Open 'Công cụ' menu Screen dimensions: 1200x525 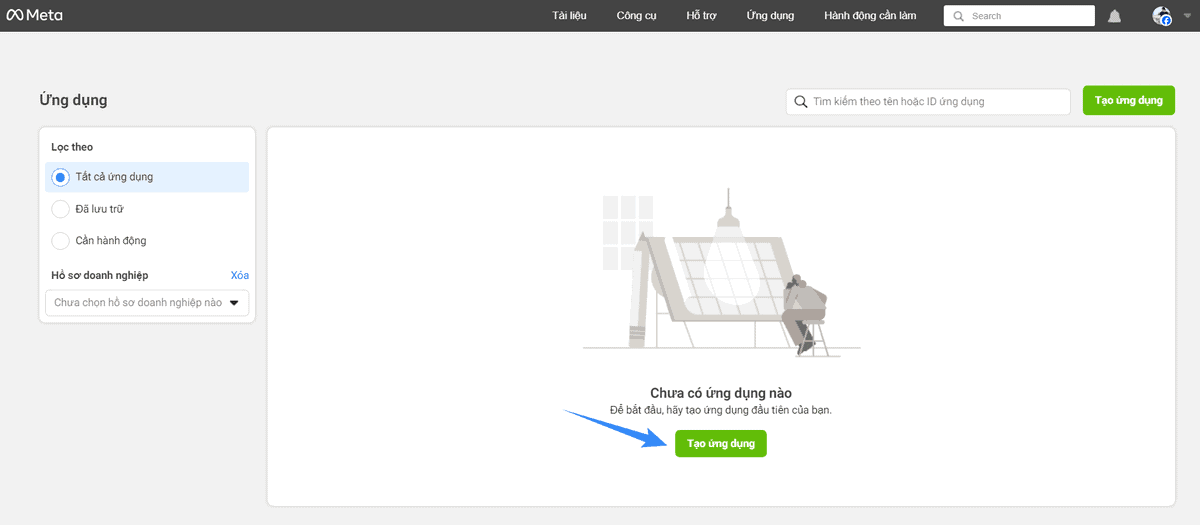coord(636,16)
